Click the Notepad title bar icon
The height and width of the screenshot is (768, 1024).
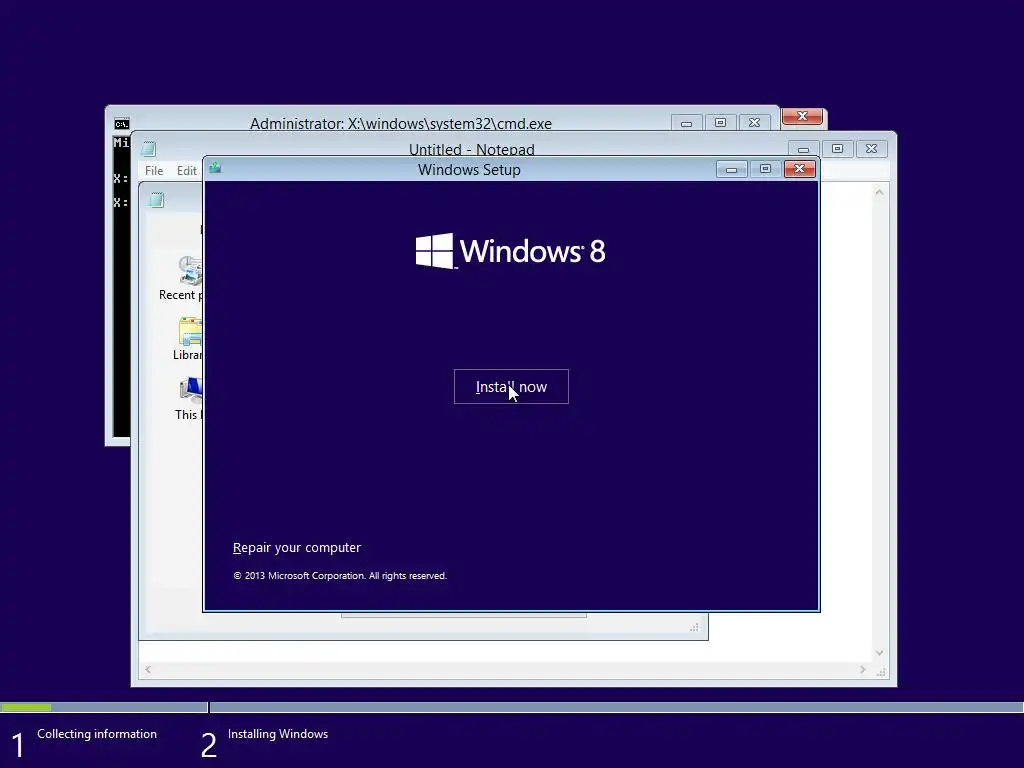click(x=149, y=149)
